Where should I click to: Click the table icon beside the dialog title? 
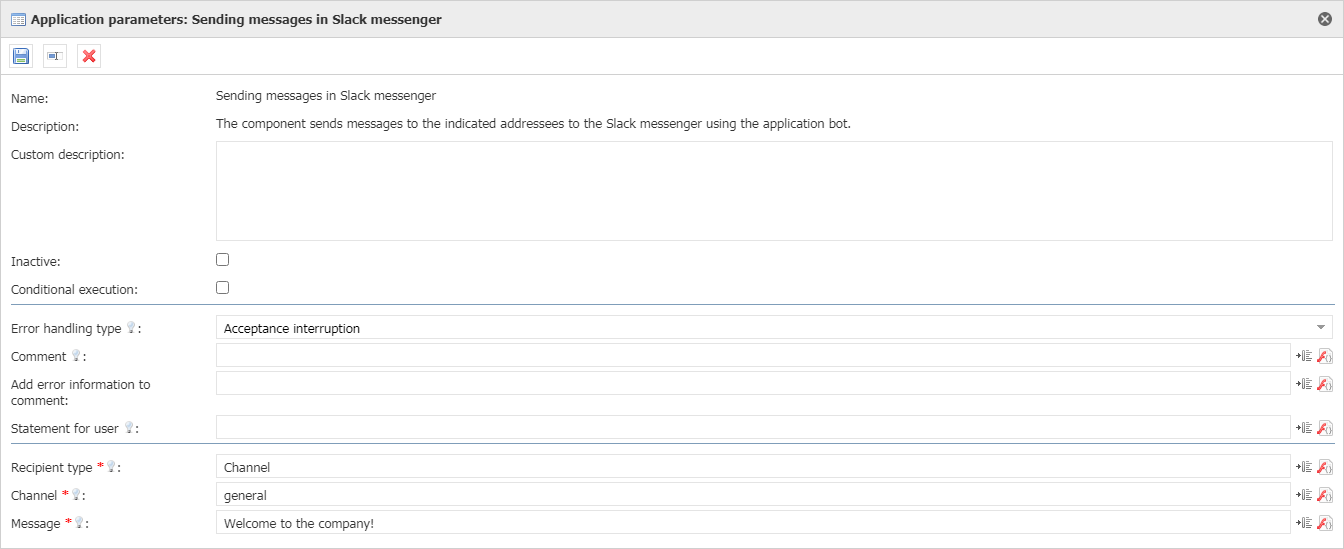point(18,19)
